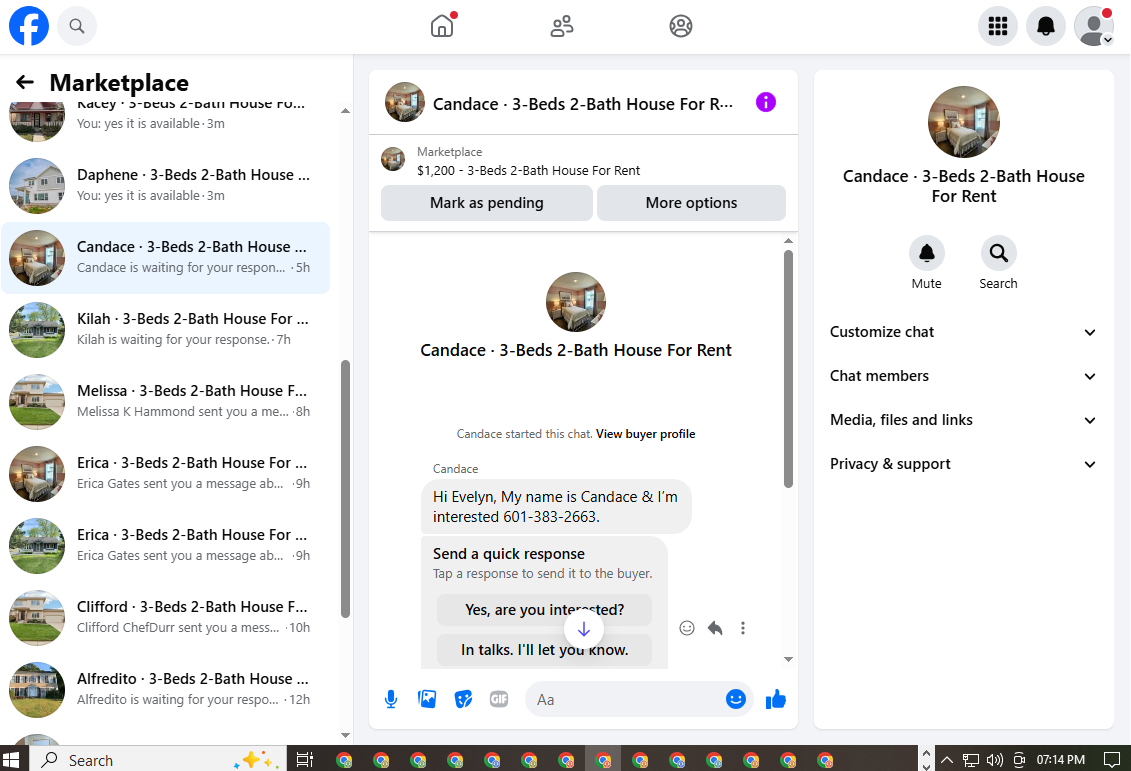Click back arrow next to Marketplace
Screen dimensions: 1131x771
(x=25, y=82)
